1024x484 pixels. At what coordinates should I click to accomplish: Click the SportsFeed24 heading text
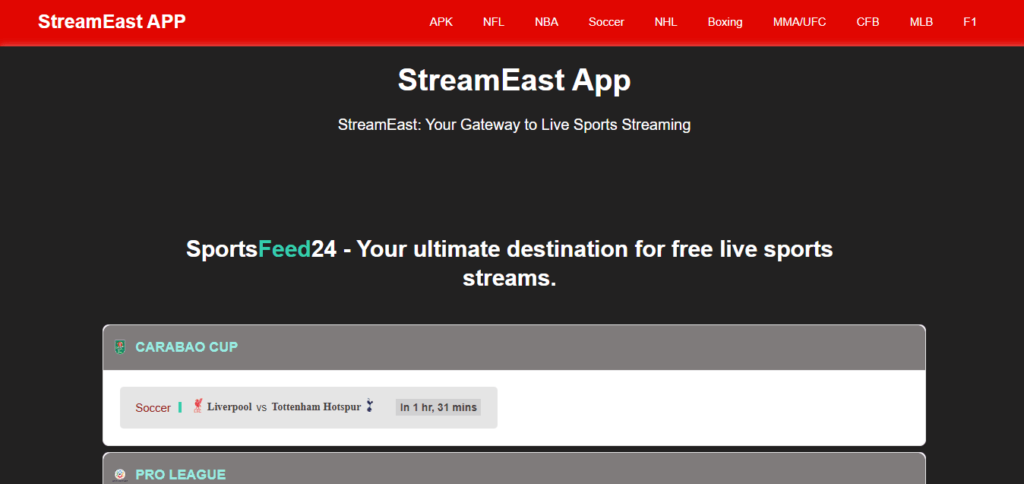[x=509, y=264]
